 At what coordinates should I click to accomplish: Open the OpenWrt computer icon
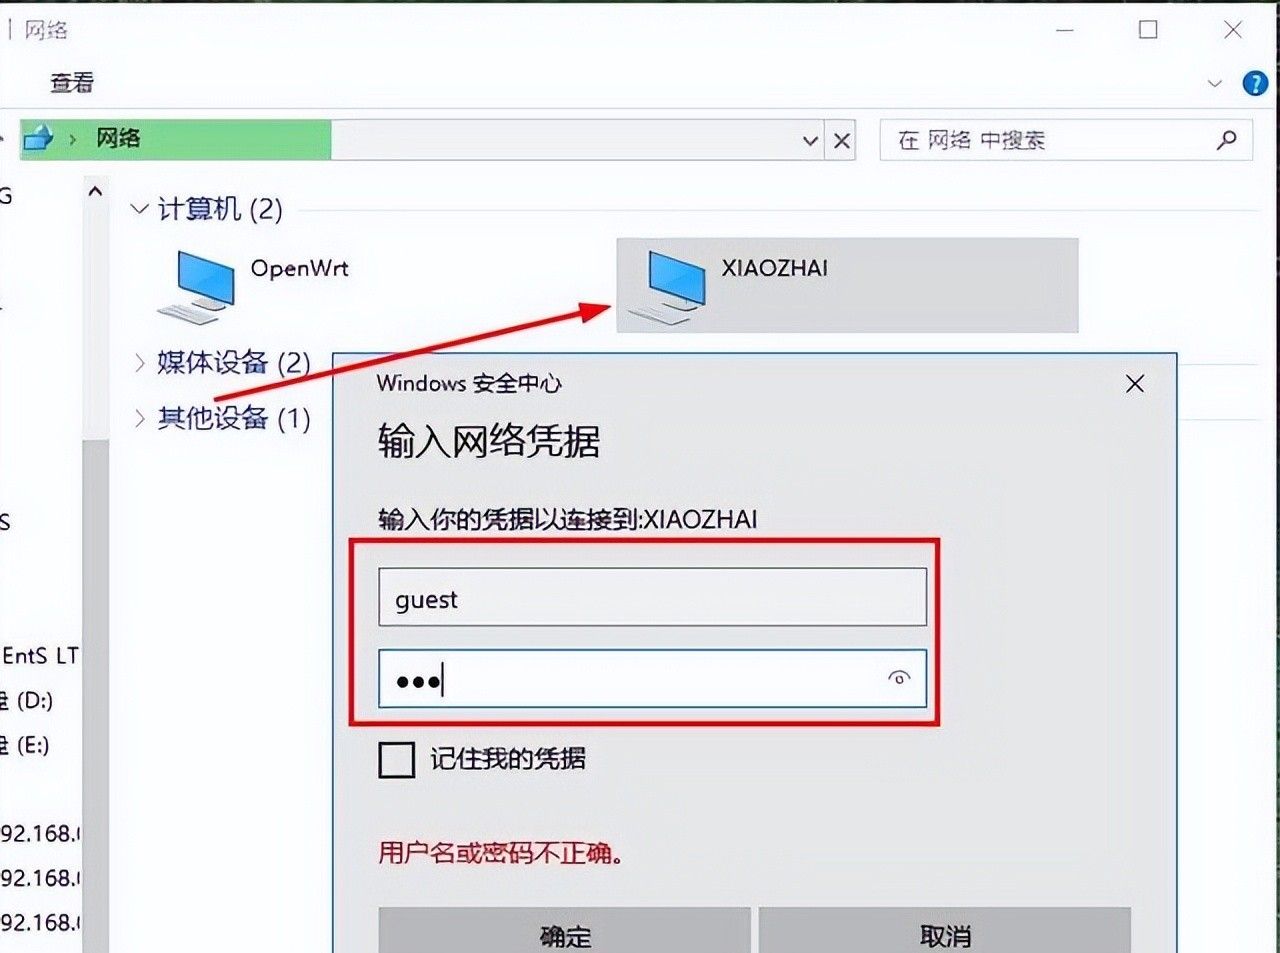tap(196, 286)
